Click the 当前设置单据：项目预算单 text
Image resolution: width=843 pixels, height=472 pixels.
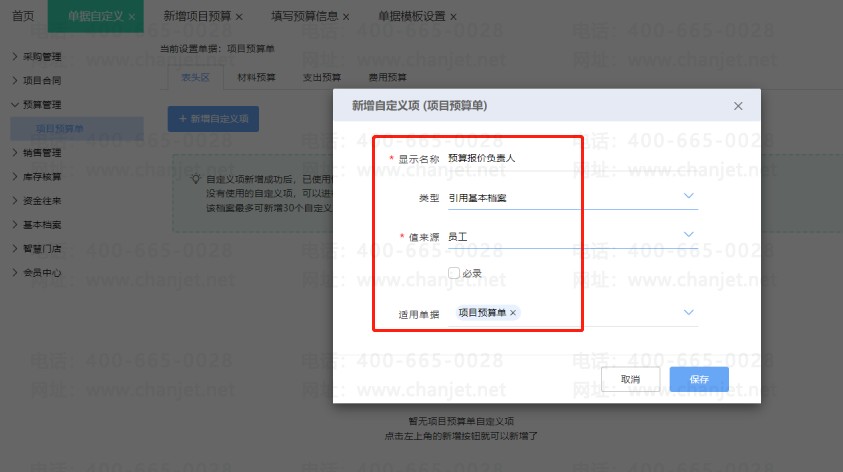point(217,49)
